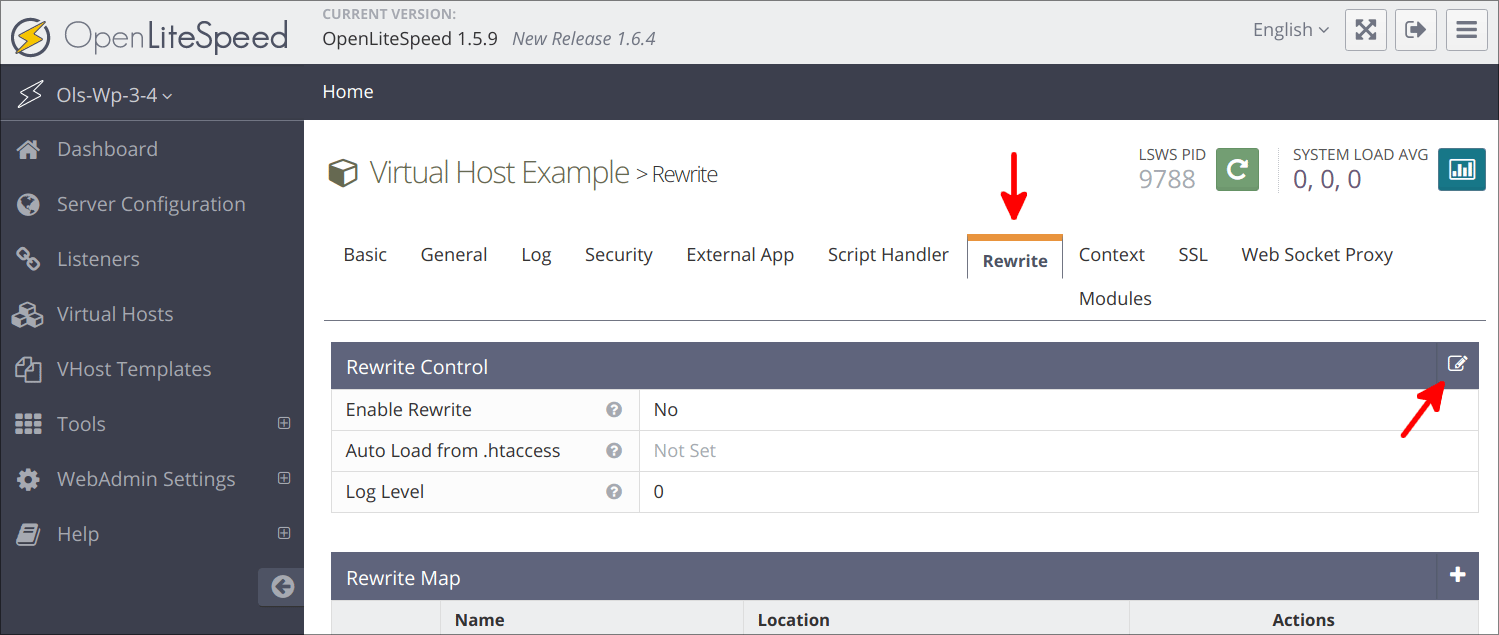Show help for Log Level
The image size is (1499, 635).
point(614,492)
